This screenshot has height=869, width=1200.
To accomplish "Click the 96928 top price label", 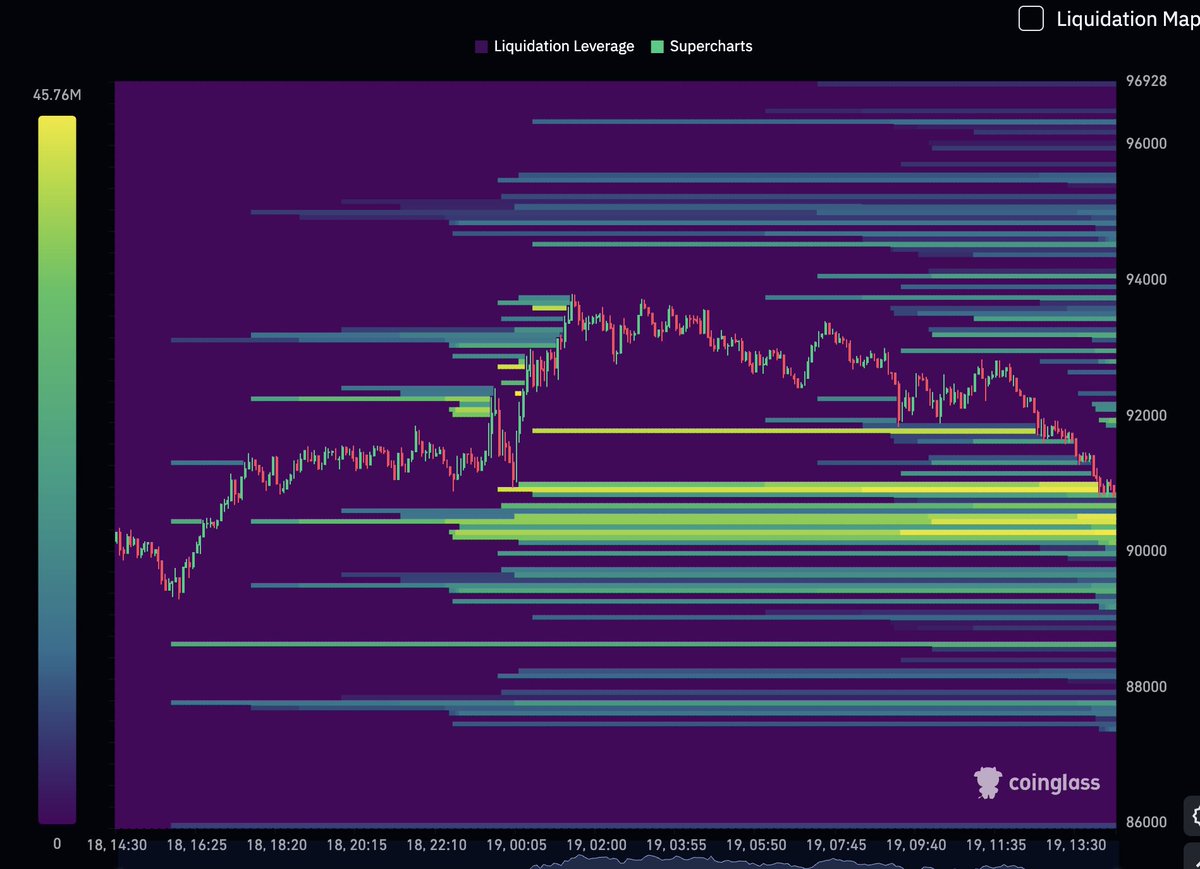I will 1146,81.
